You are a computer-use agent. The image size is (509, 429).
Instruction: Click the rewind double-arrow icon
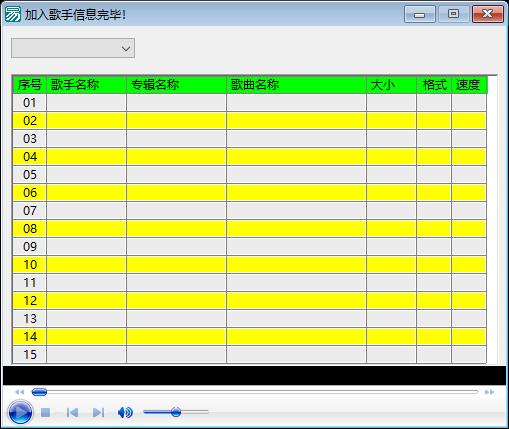coord(20,392)
